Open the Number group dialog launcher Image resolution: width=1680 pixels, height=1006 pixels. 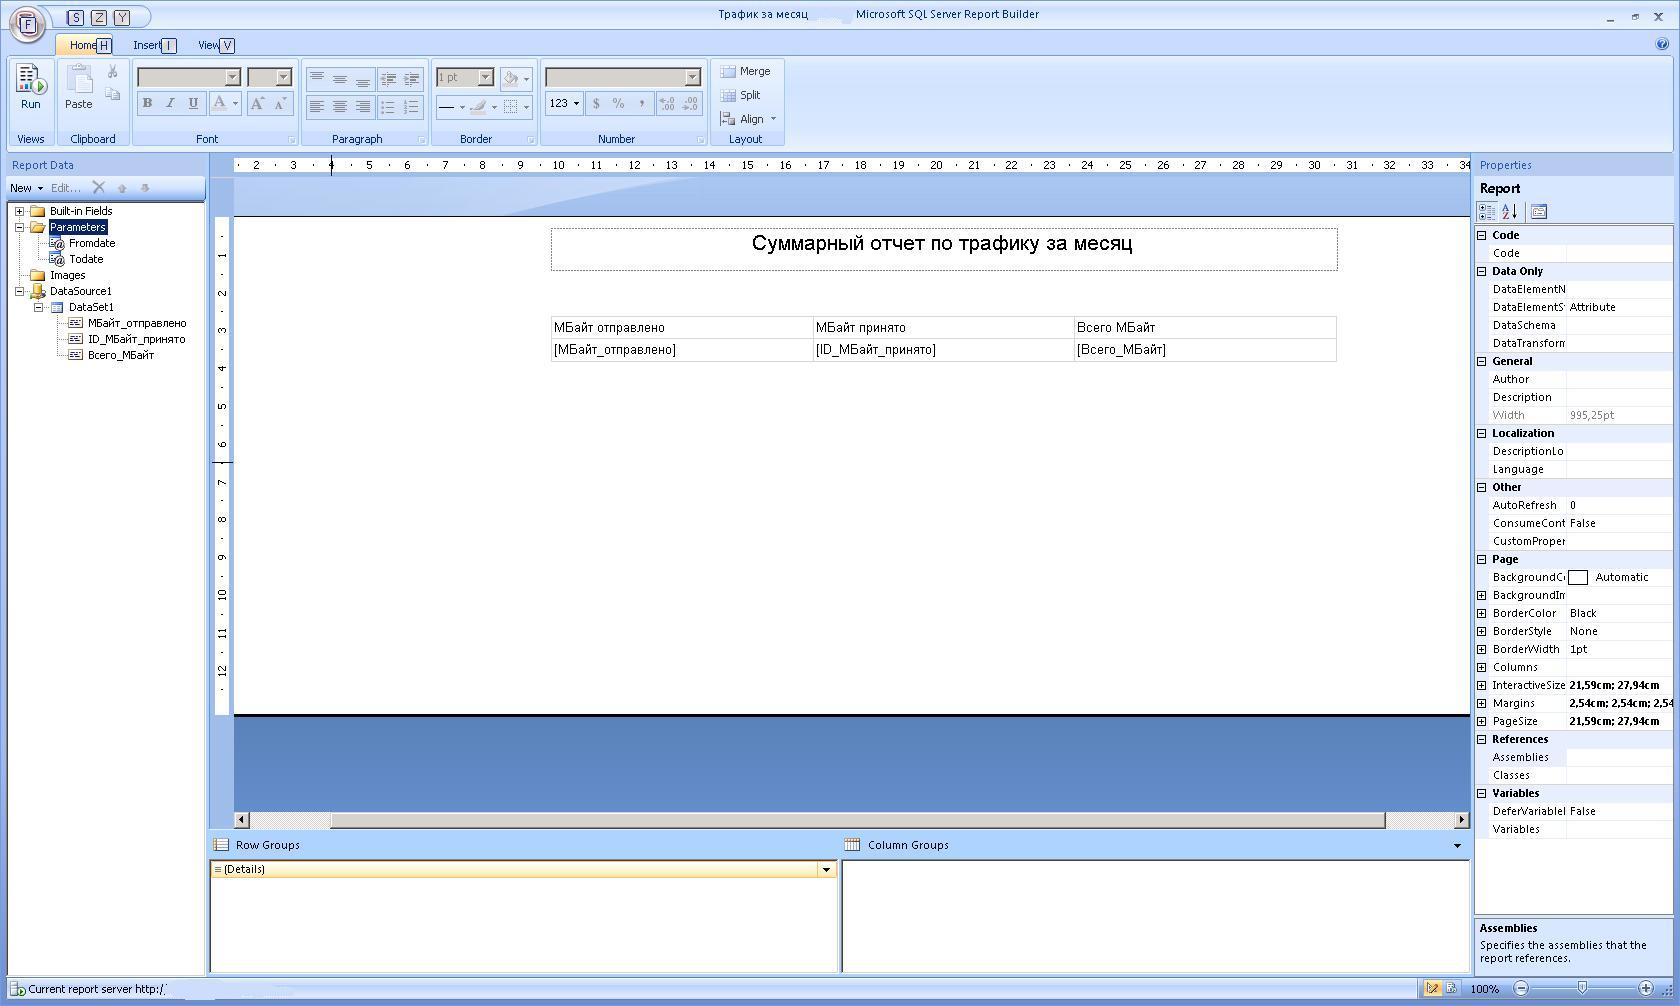coord(700,140)
